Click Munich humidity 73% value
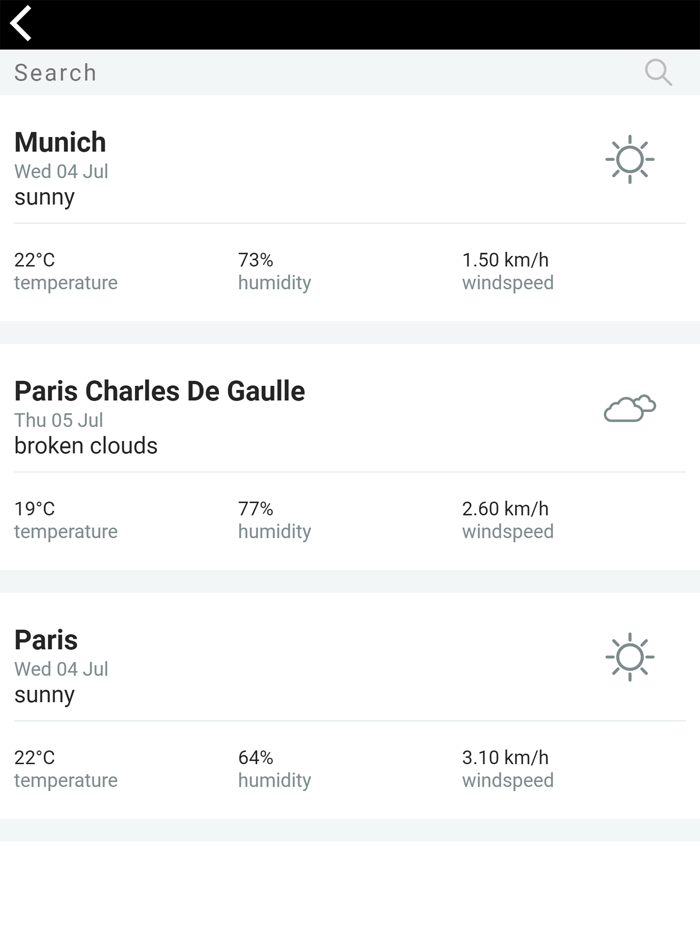Viewport: 700px width, 934px height. point(256,260)
